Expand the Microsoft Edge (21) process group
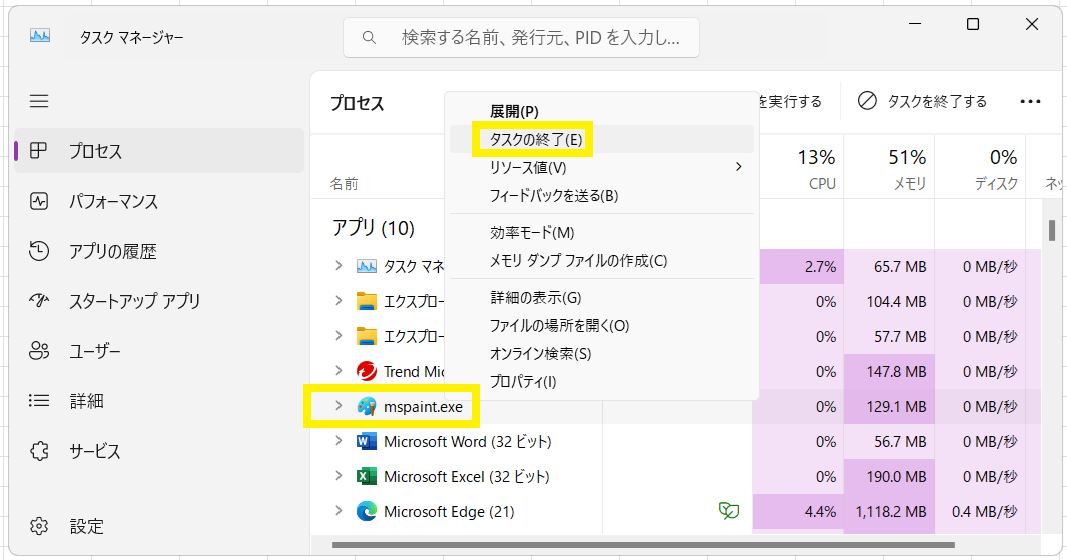 (x=339, y=511)
